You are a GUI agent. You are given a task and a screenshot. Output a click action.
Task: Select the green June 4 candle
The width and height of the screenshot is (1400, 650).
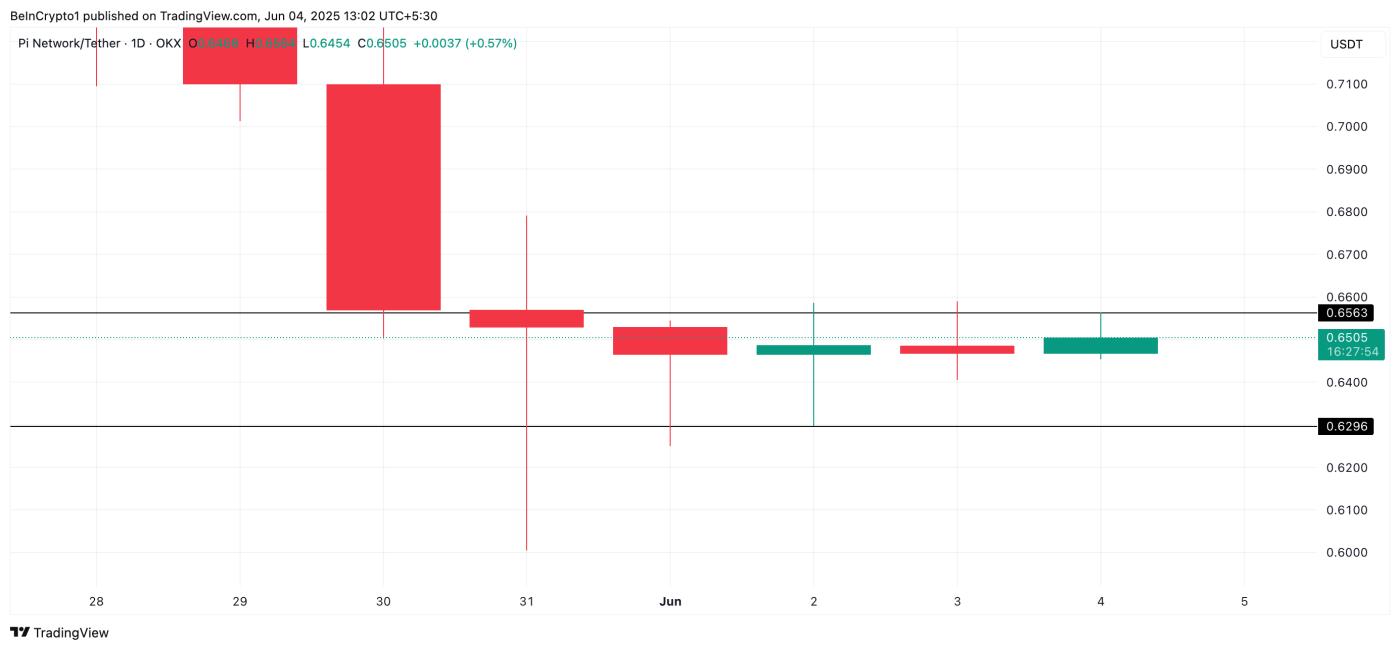[x=1100, y=345]
